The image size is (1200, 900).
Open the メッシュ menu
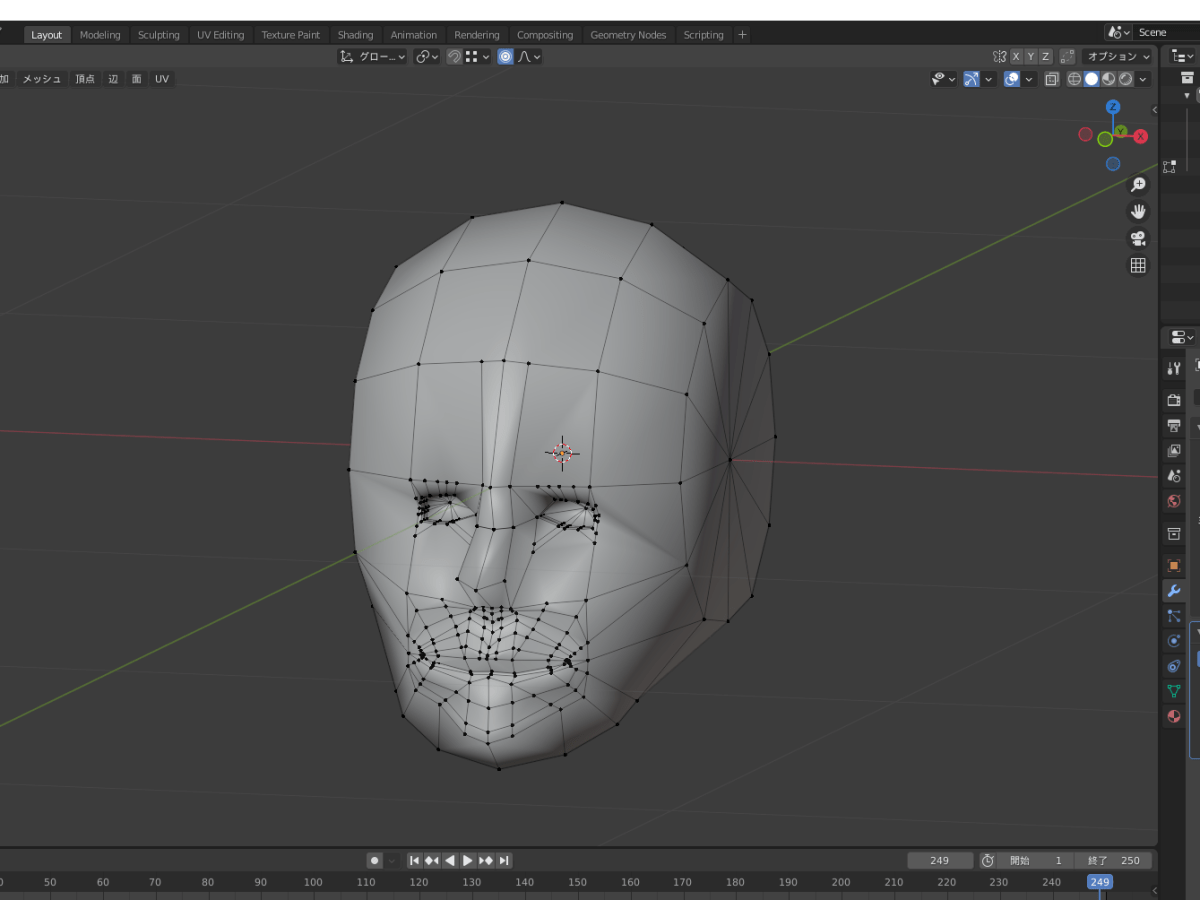(41, 79)
